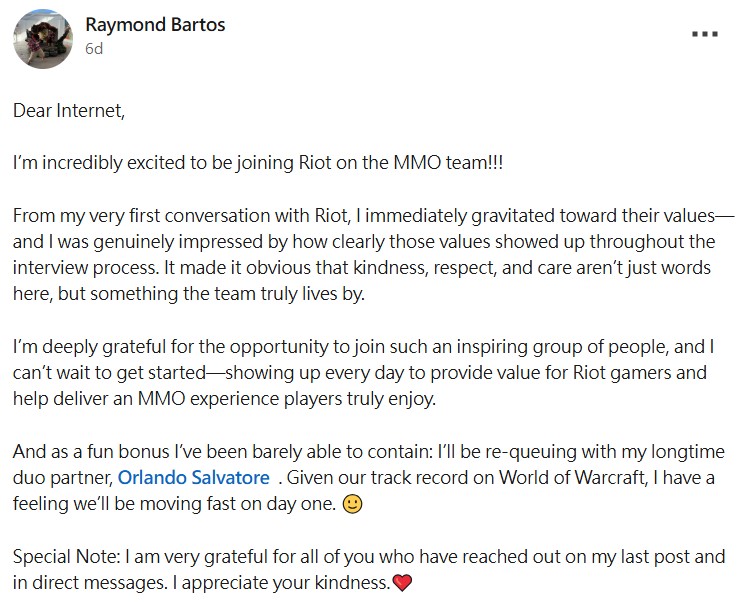Click the "Special Note:" label text
Image resolution: width=752 pixels, height=602 pixels.
point(66,556)
